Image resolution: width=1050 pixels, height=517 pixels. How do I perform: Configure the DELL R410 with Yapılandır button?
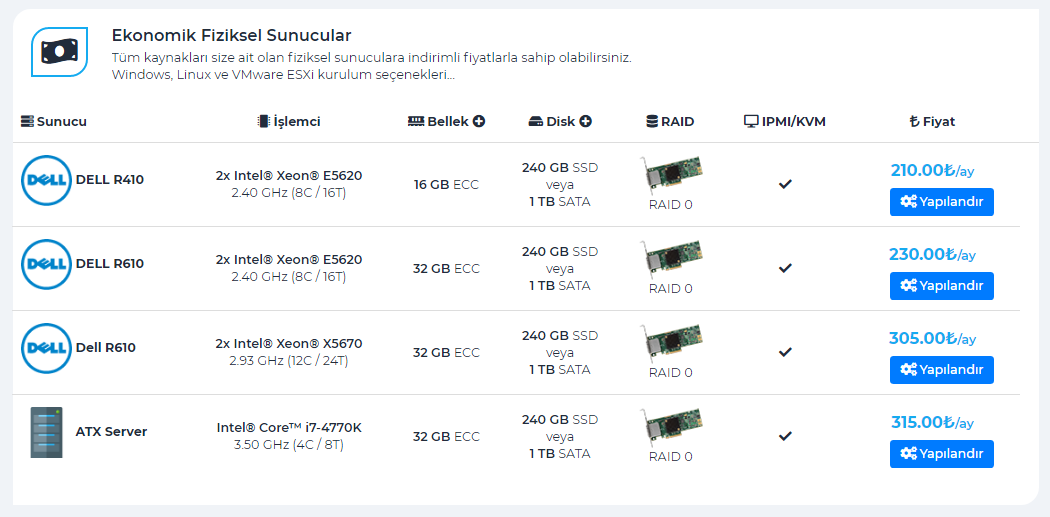(x=942, y=202)
